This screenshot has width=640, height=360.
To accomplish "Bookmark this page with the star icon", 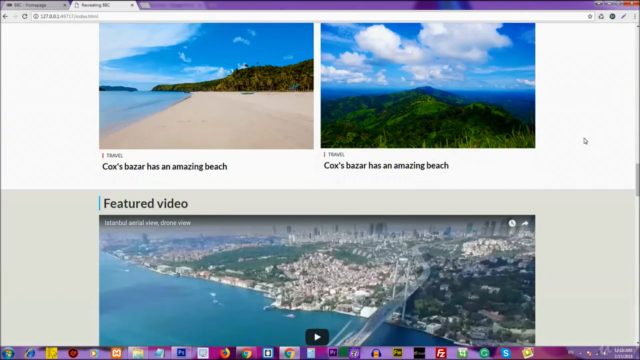I will click(x=590, y=16).
